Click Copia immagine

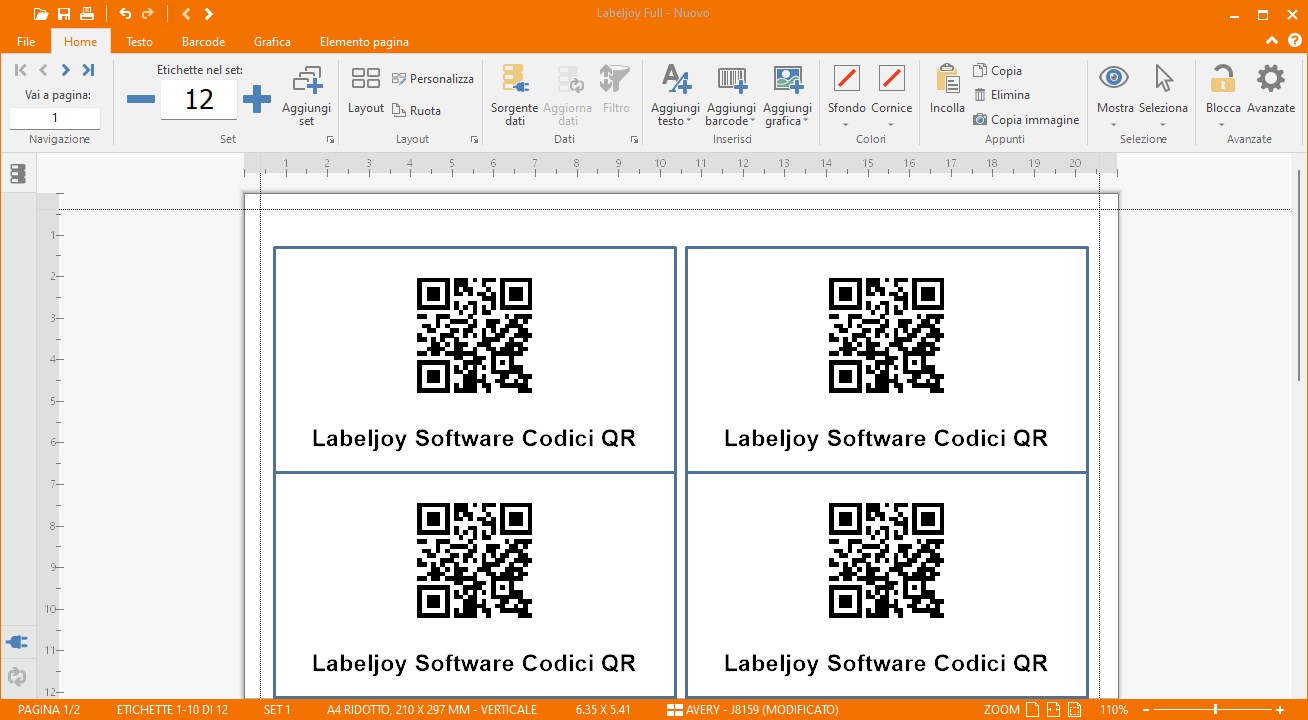click(x=1026, y=120)
